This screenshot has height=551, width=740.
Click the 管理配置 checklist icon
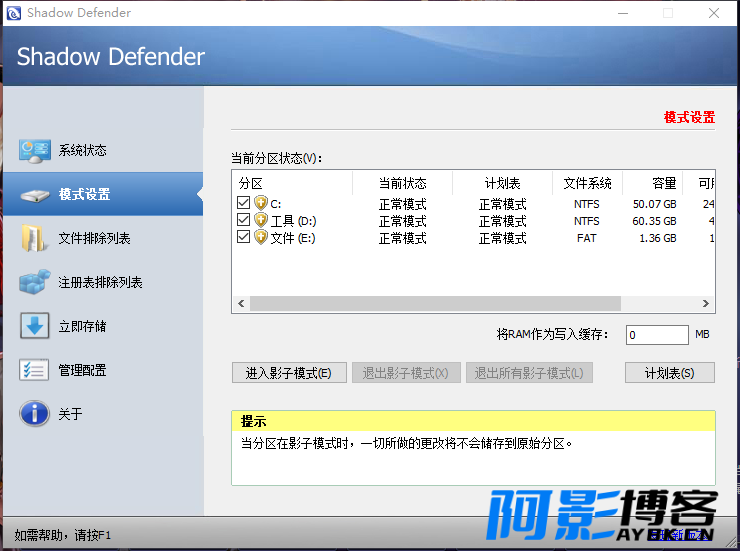(34, 370)
